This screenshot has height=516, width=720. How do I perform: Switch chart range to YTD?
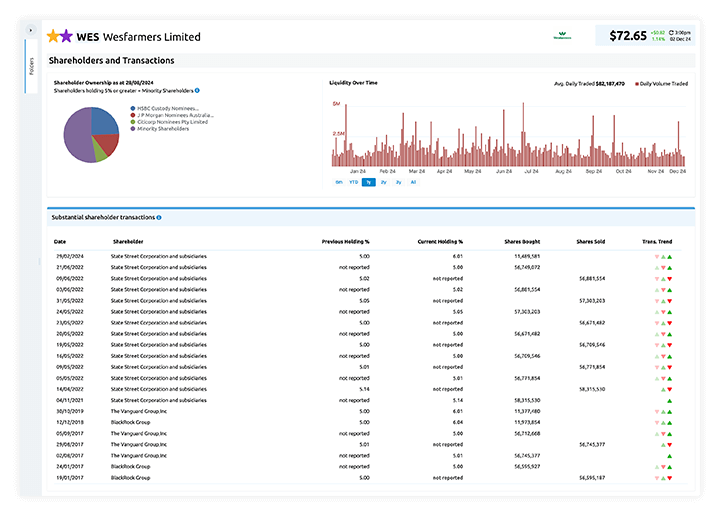(354, 182)
